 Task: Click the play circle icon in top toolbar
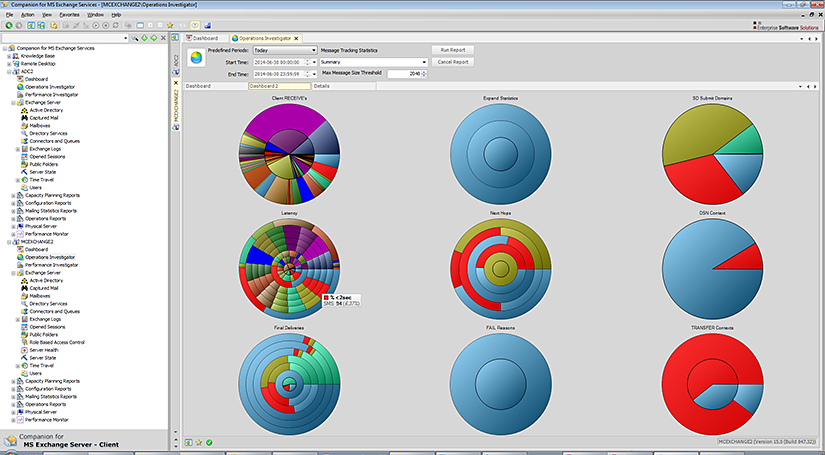click(96, 25)
